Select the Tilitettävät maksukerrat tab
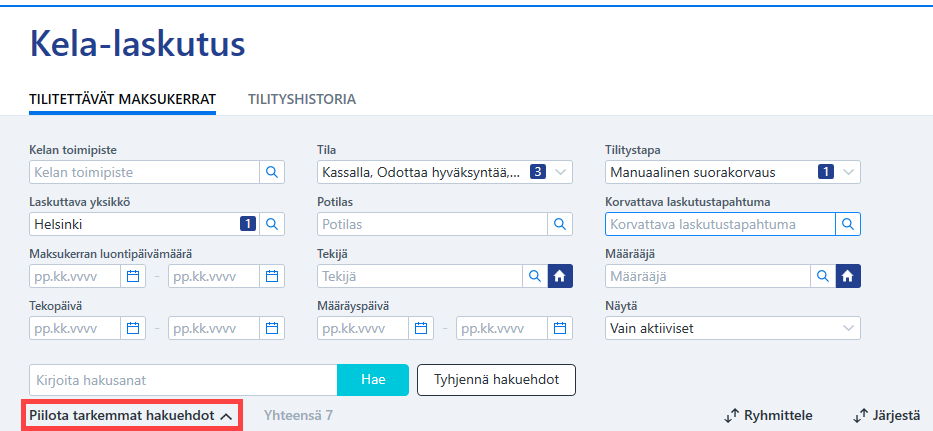This screenshot has height=431, width=933. pyautogui.click(x=122, y=99)
